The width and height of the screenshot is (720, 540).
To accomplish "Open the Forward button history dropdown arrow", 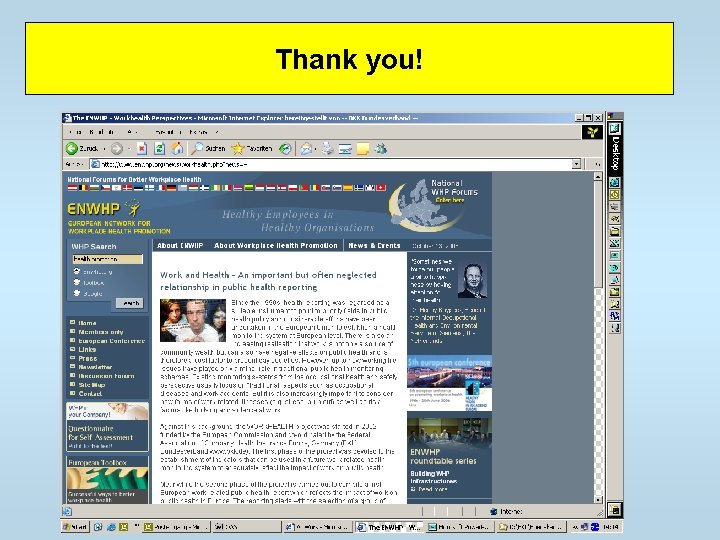I will [x=129, y=149].
